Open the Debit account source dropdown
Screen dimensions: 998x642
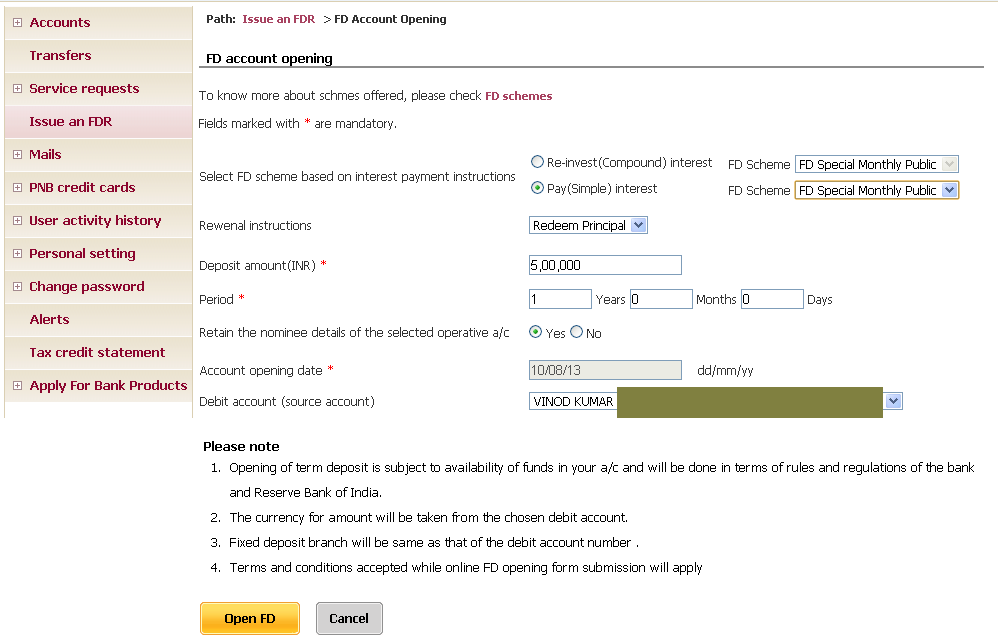tap(893, 400)
